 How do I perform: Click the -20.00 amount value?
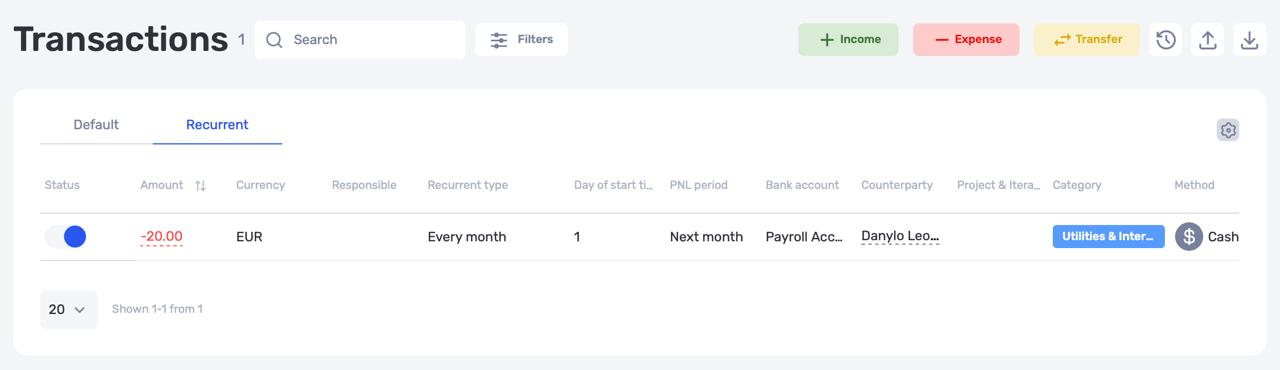(x=161, y=237)
